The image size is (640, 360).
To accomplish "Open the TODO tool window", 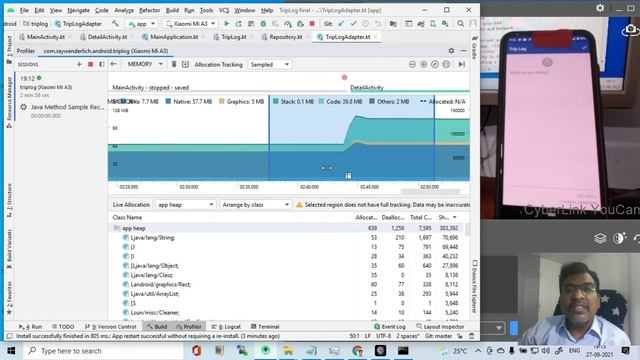I will 63,327.
